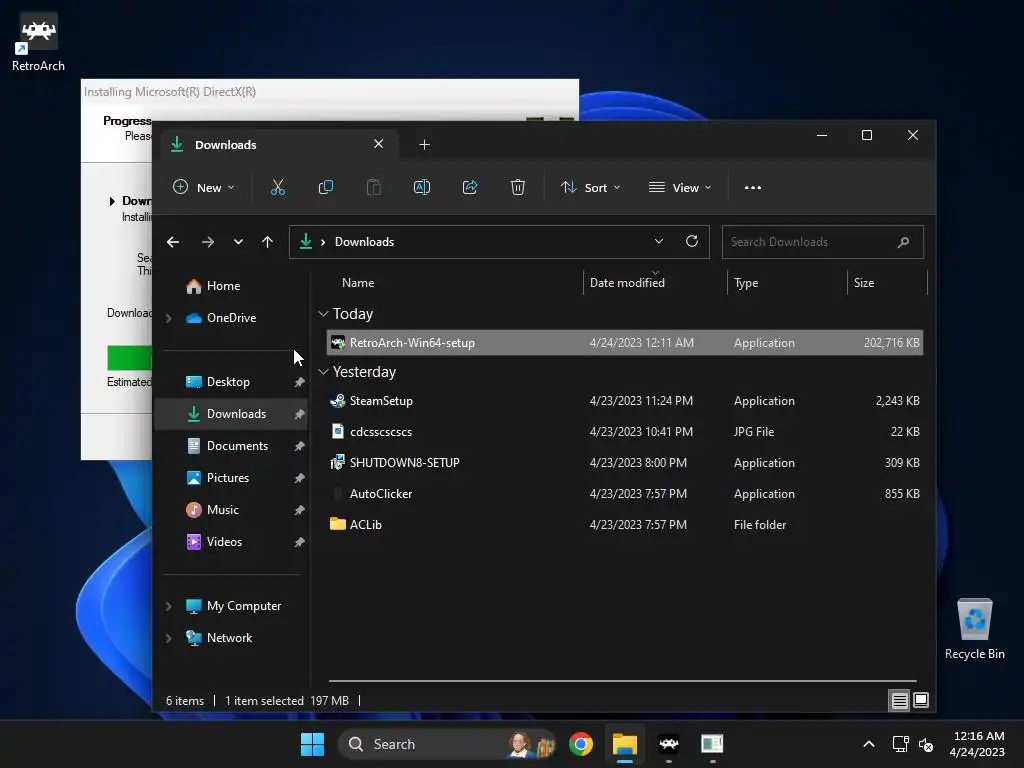Unpin Desktop from quick access

click(x=299, y=382)
